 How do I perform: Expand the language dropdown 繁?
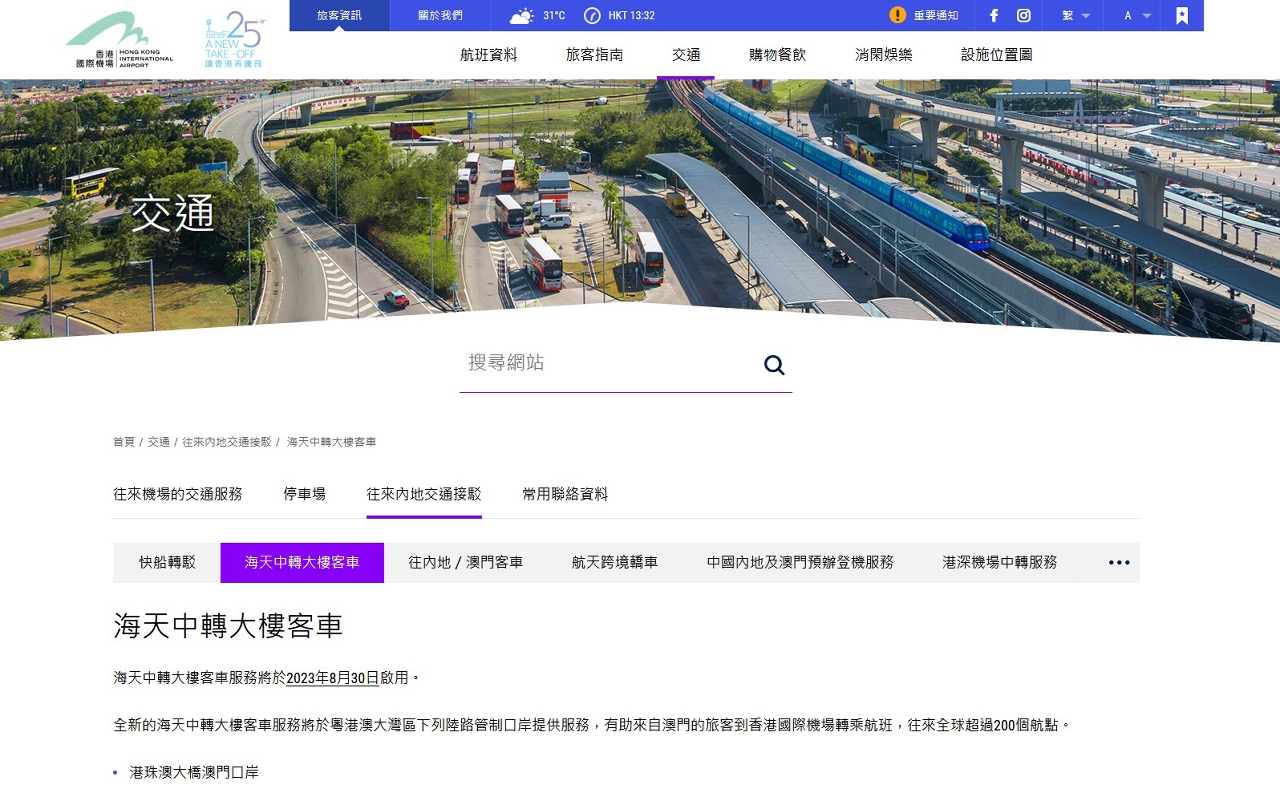(x=1075, y=16)
